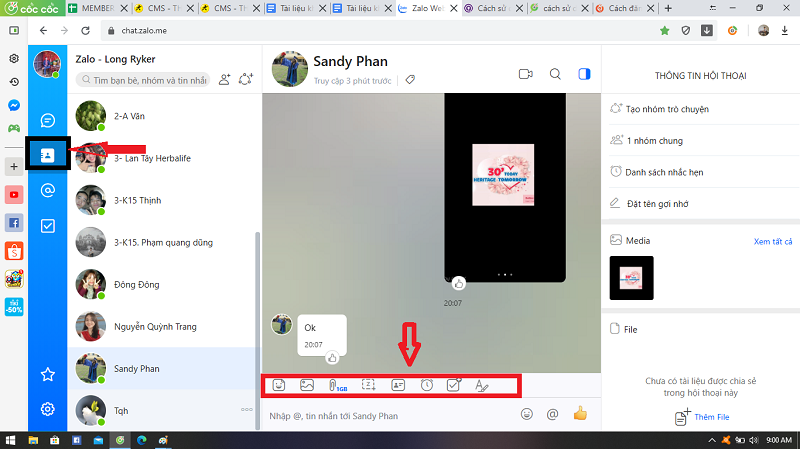Click the green bookmark star in address bar
The image size is (800, 449).
(x=664, y=31)
